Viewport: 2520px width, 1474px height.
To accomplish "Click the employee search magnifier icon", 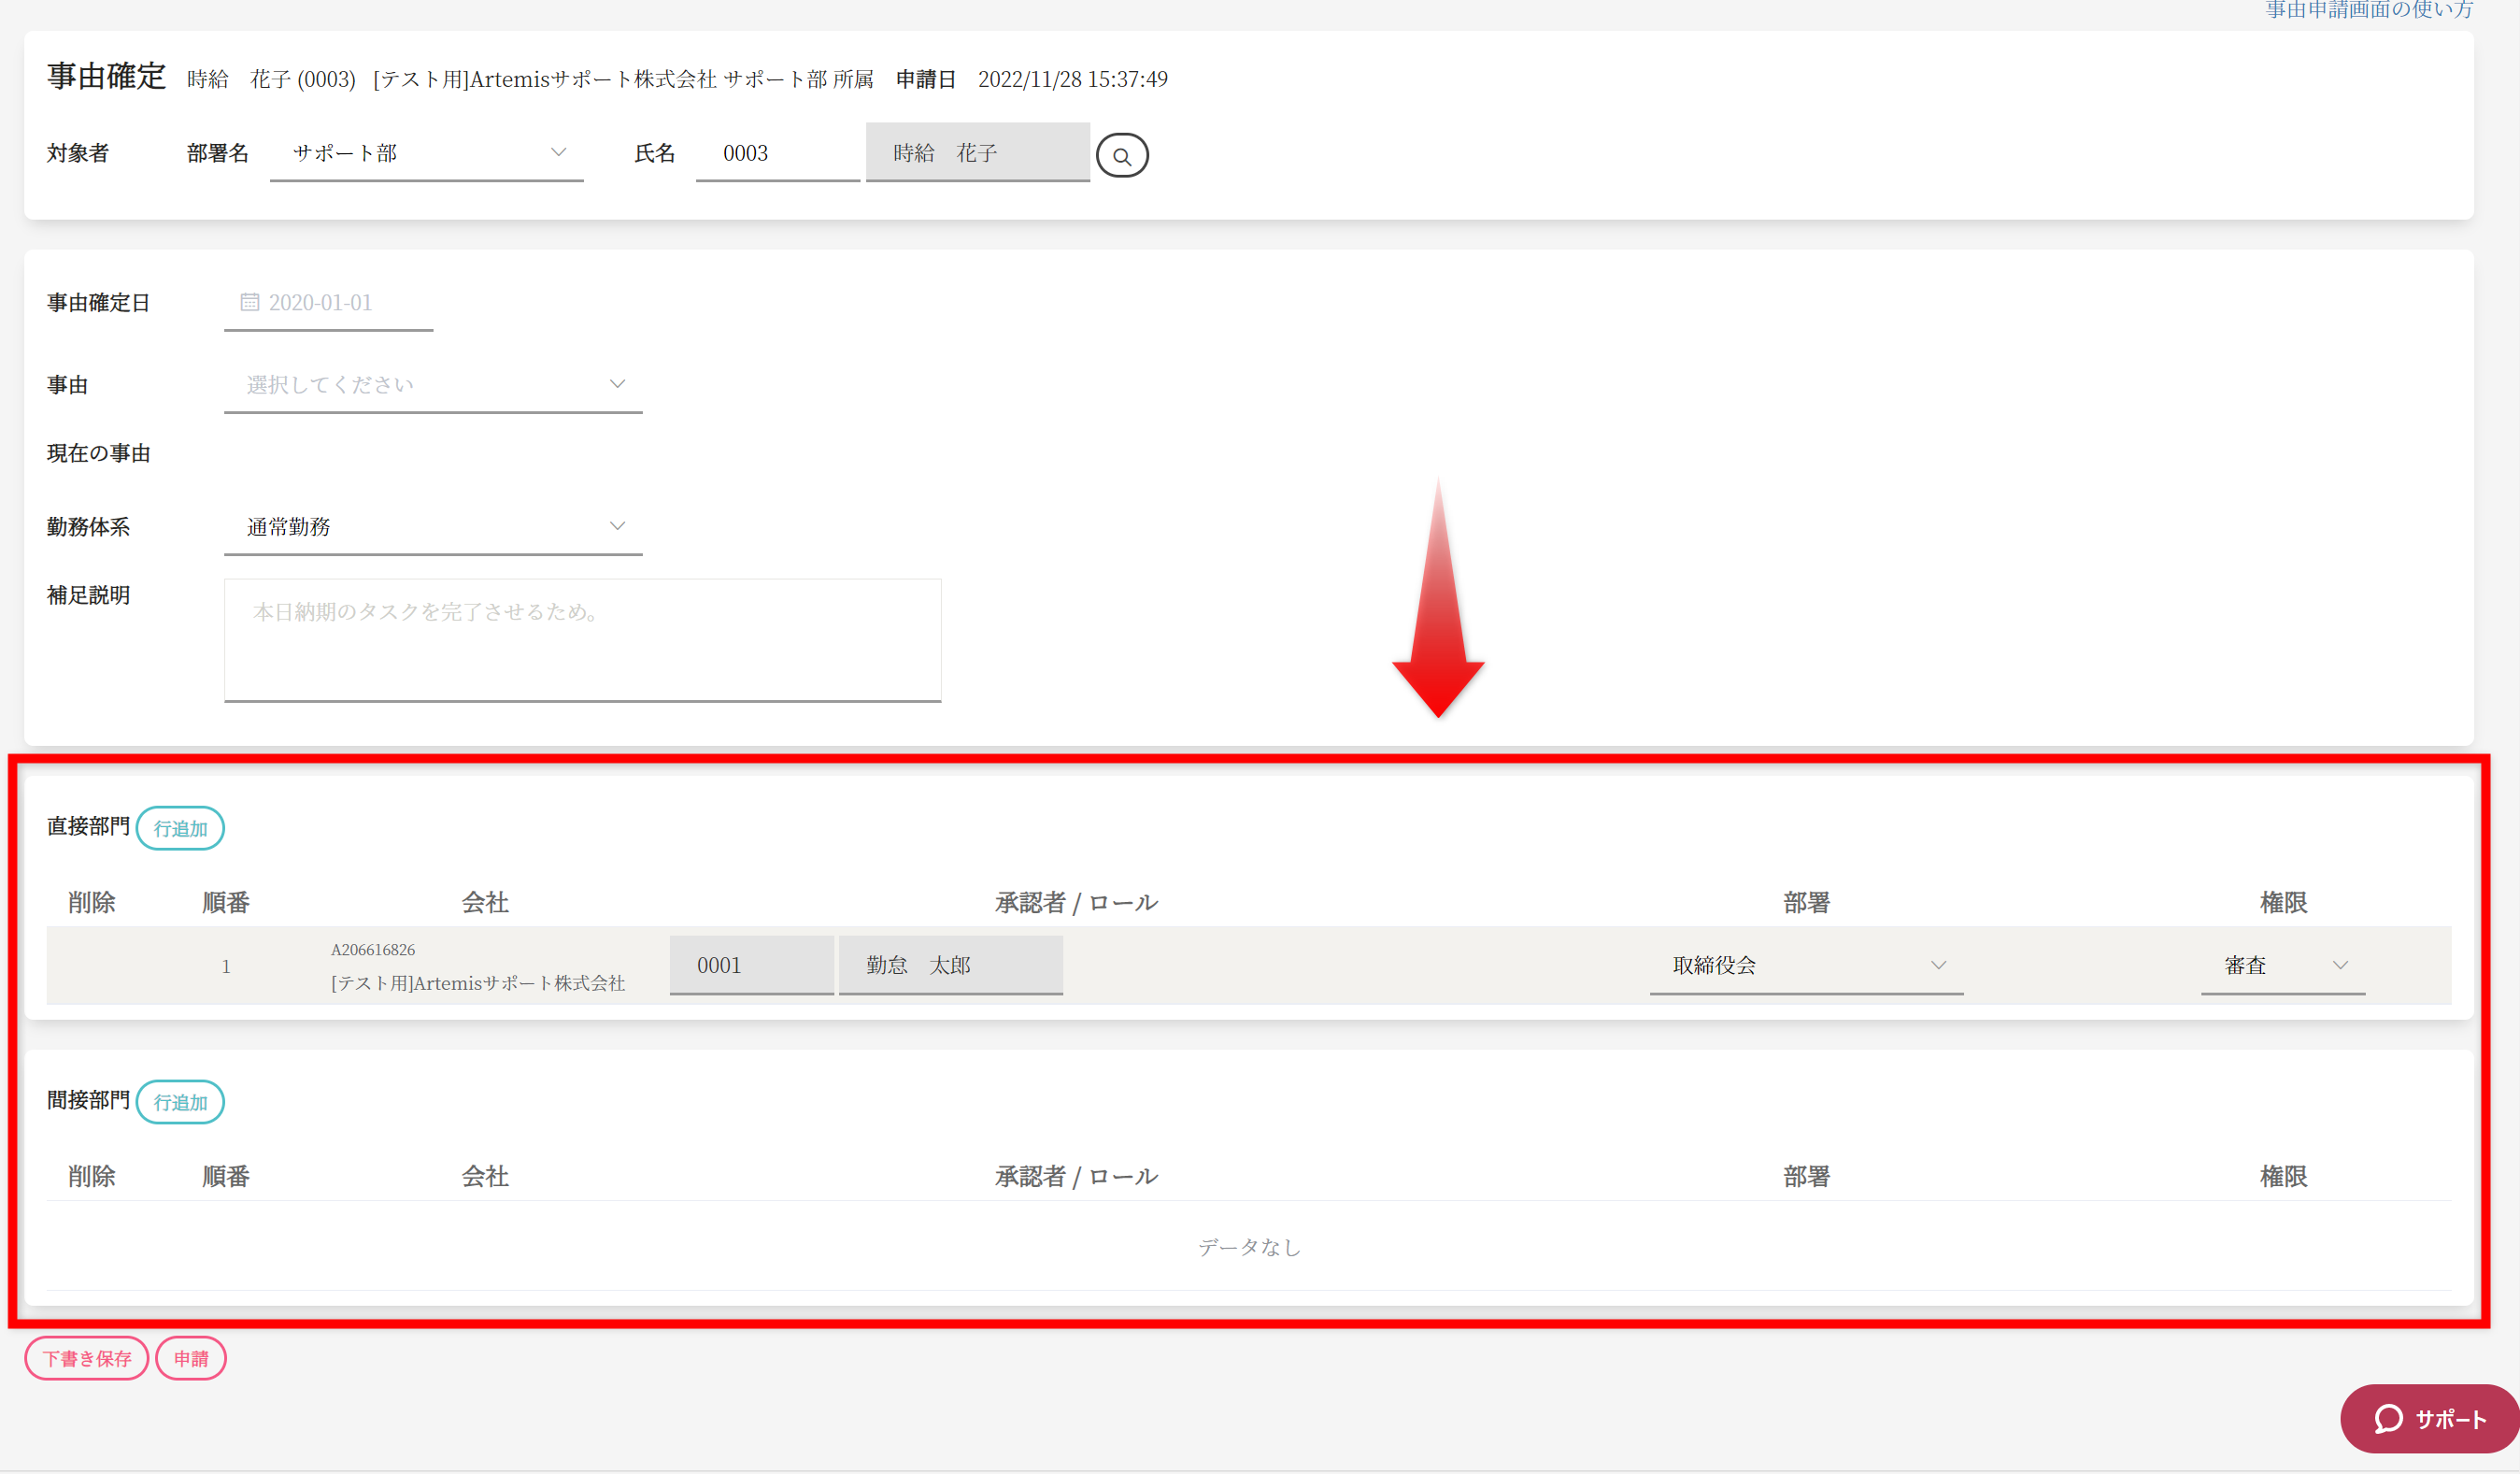I will point(1121,156).
